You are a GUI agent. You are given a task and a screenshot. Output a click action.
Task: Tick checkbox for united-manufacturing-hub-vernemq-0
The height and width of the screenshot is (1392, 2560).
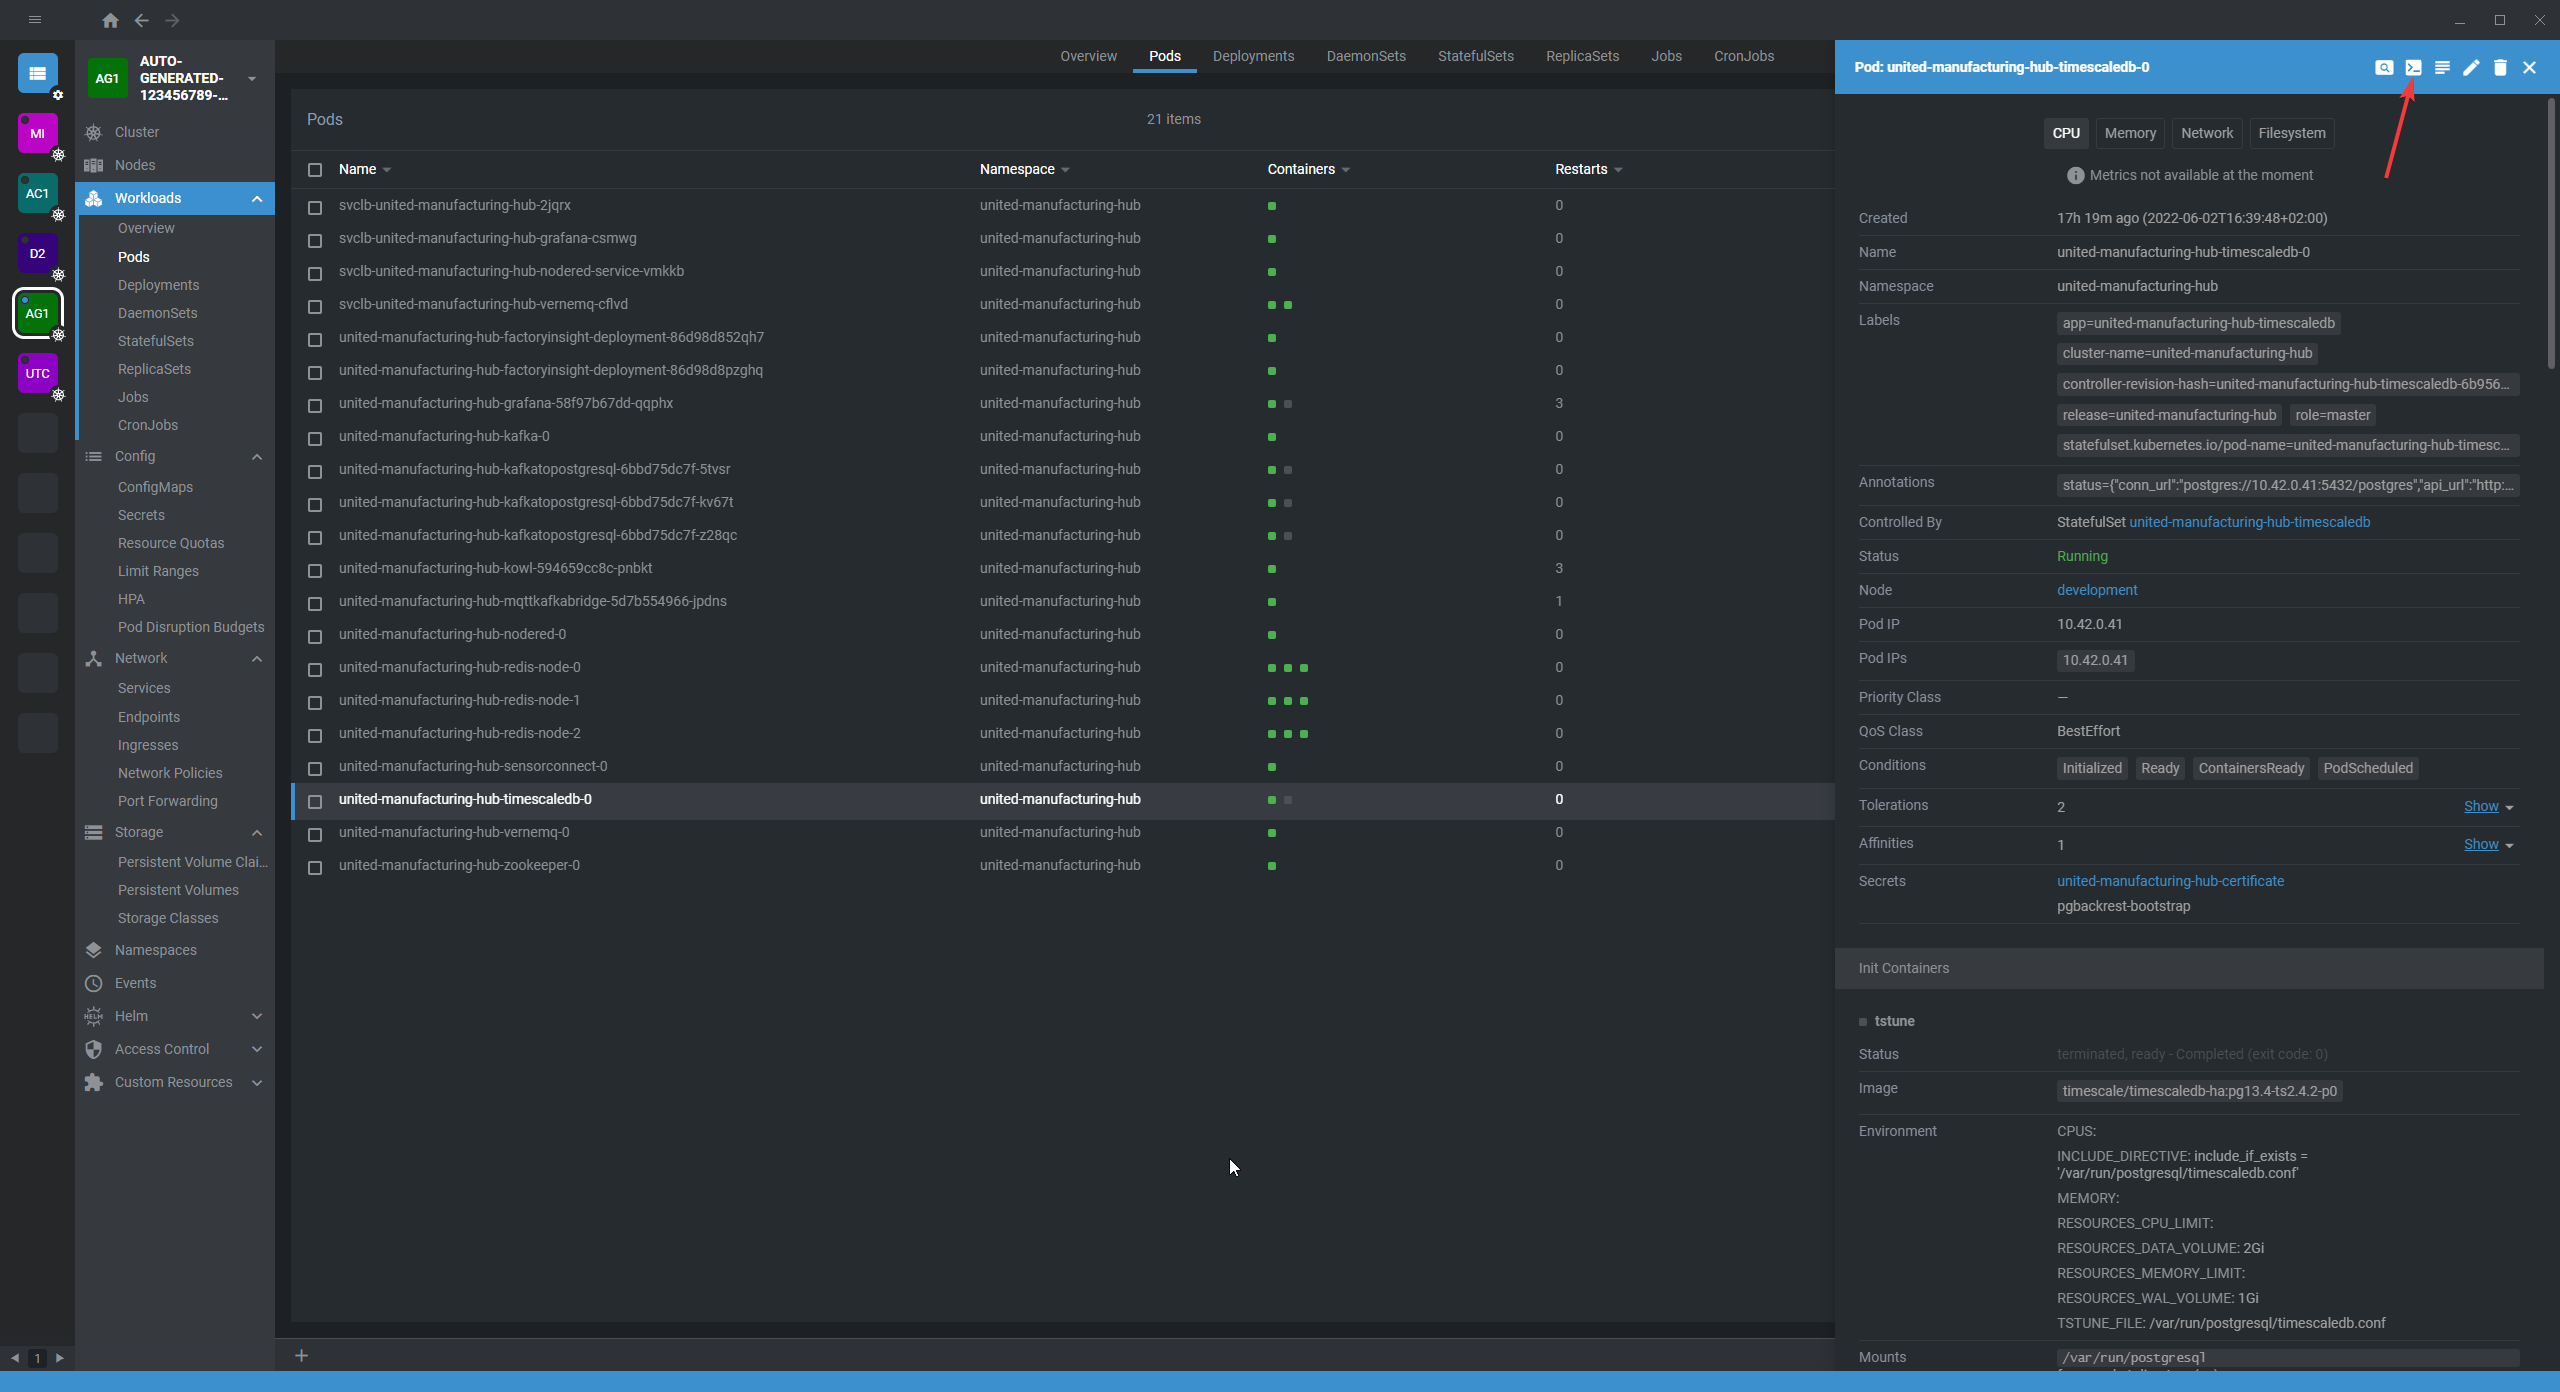315,834
